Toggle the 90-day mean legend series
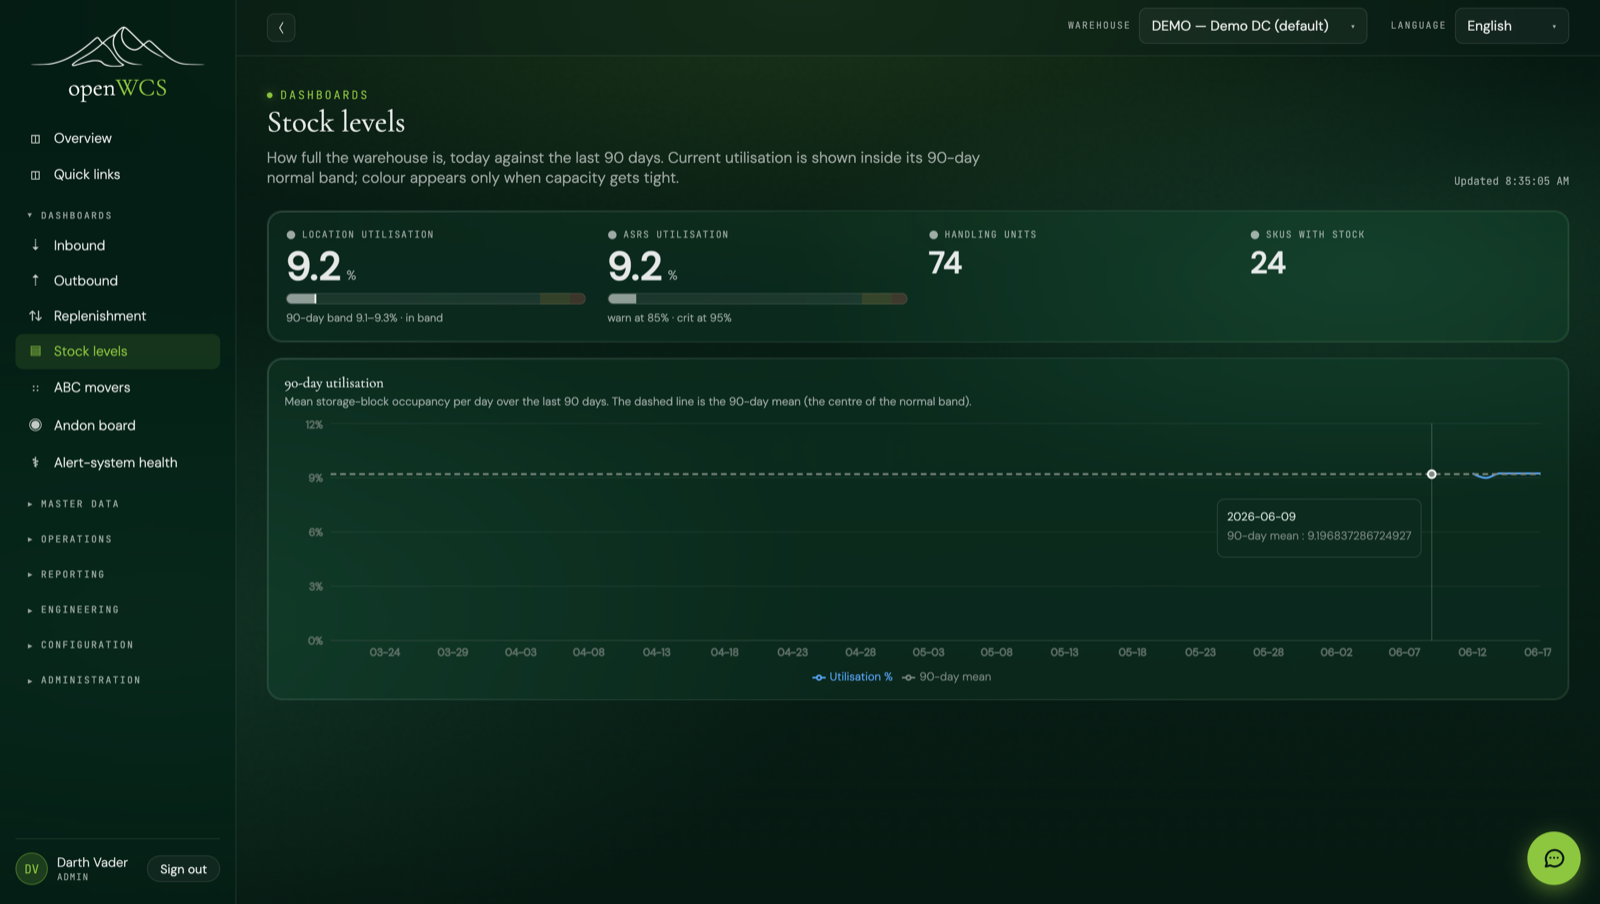 [947, 677]
